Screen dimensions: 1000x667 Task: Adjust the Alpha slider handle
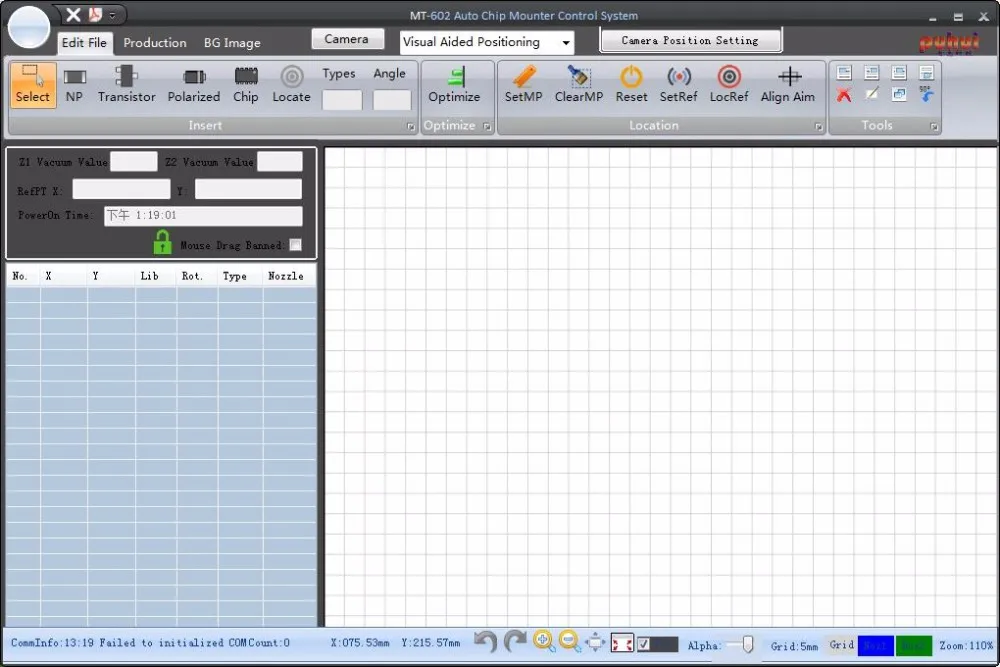pos(747,645)
